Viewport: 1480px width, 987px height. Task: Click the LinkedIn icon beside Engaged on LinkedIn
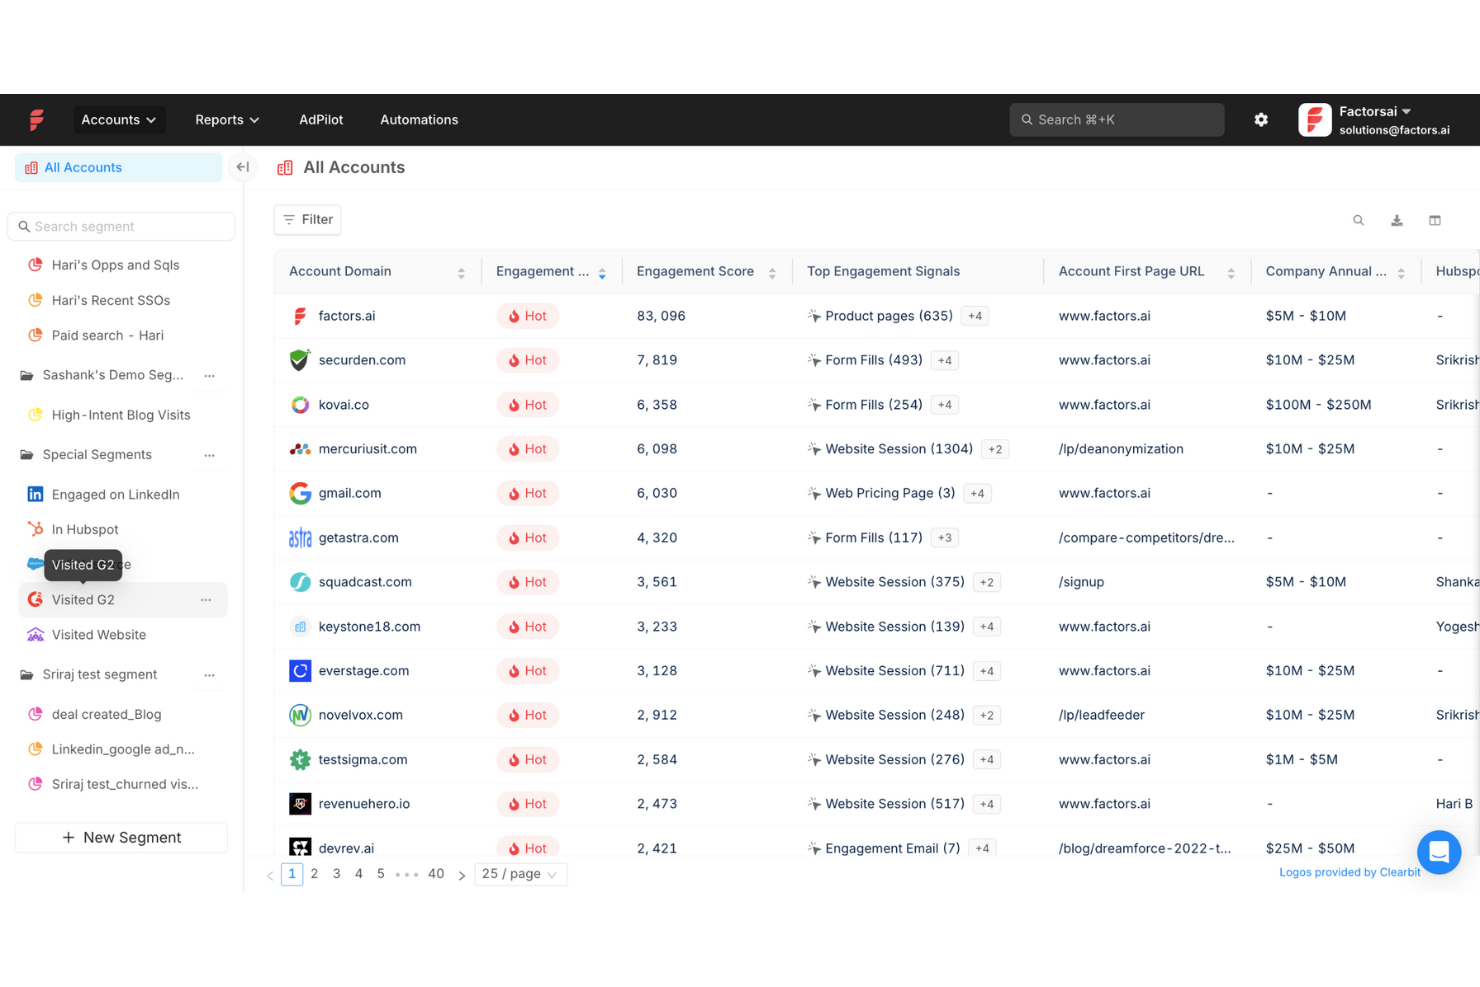point(35,494)
